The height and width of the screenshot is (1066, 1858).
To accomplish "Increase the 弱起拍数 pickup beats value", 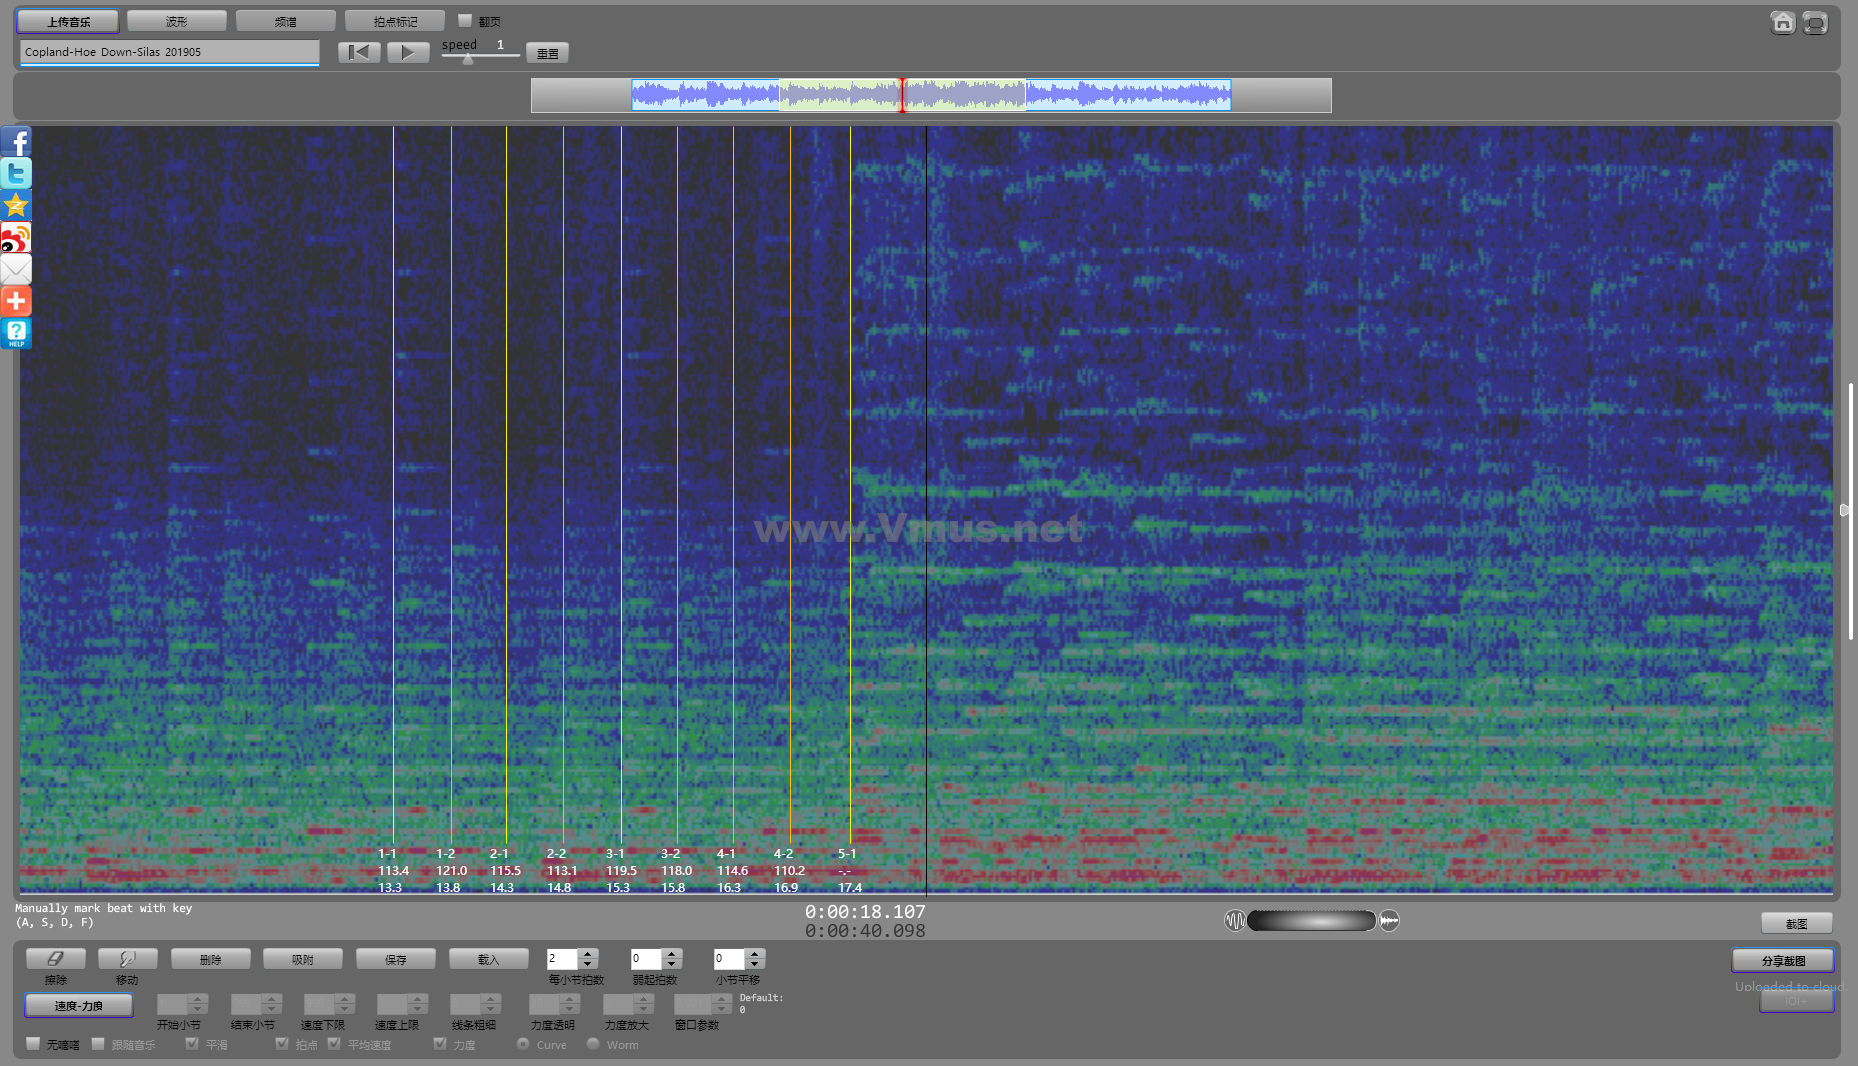I will (672, 953).
